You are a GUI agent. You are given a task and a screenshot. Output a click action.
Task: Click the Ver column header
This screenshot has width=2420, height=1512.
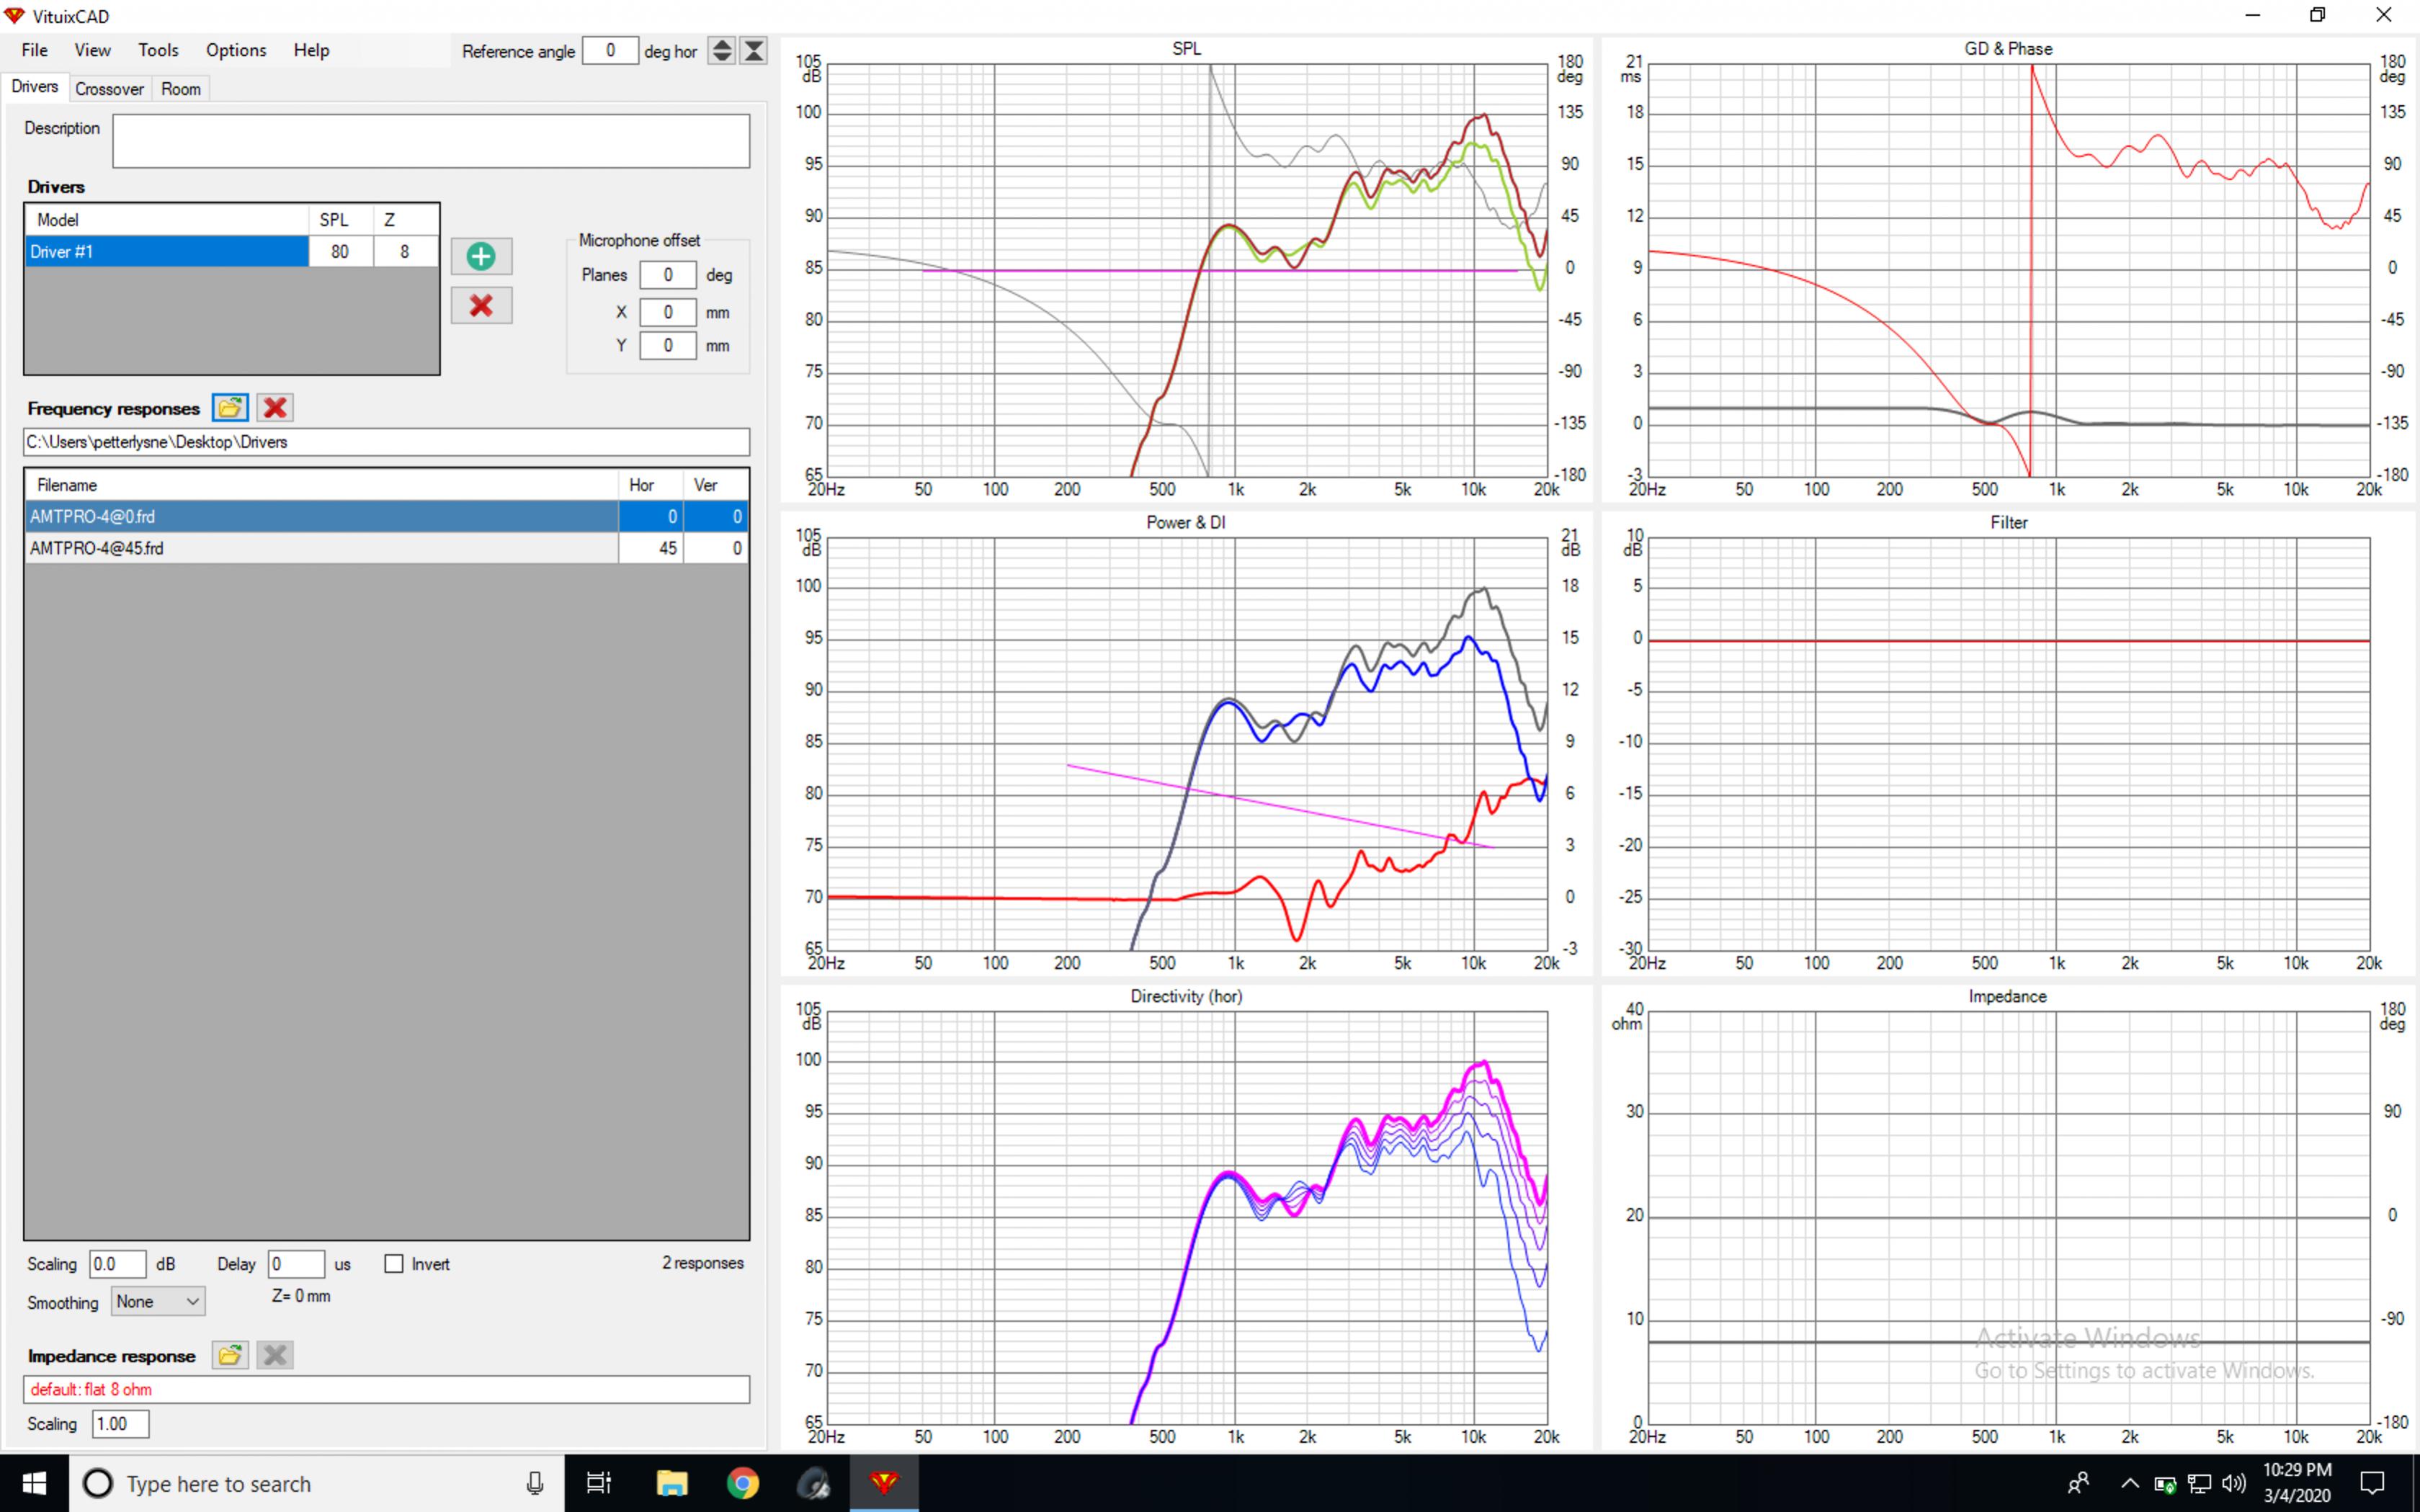tap(716, 485)
